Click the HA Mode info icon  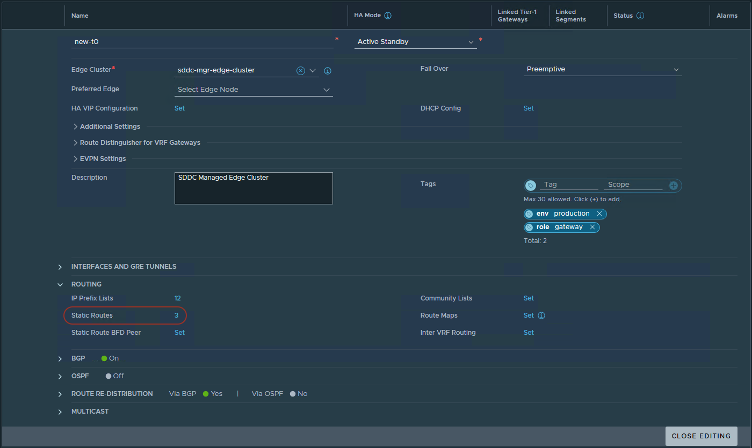(x=388, y=16)
